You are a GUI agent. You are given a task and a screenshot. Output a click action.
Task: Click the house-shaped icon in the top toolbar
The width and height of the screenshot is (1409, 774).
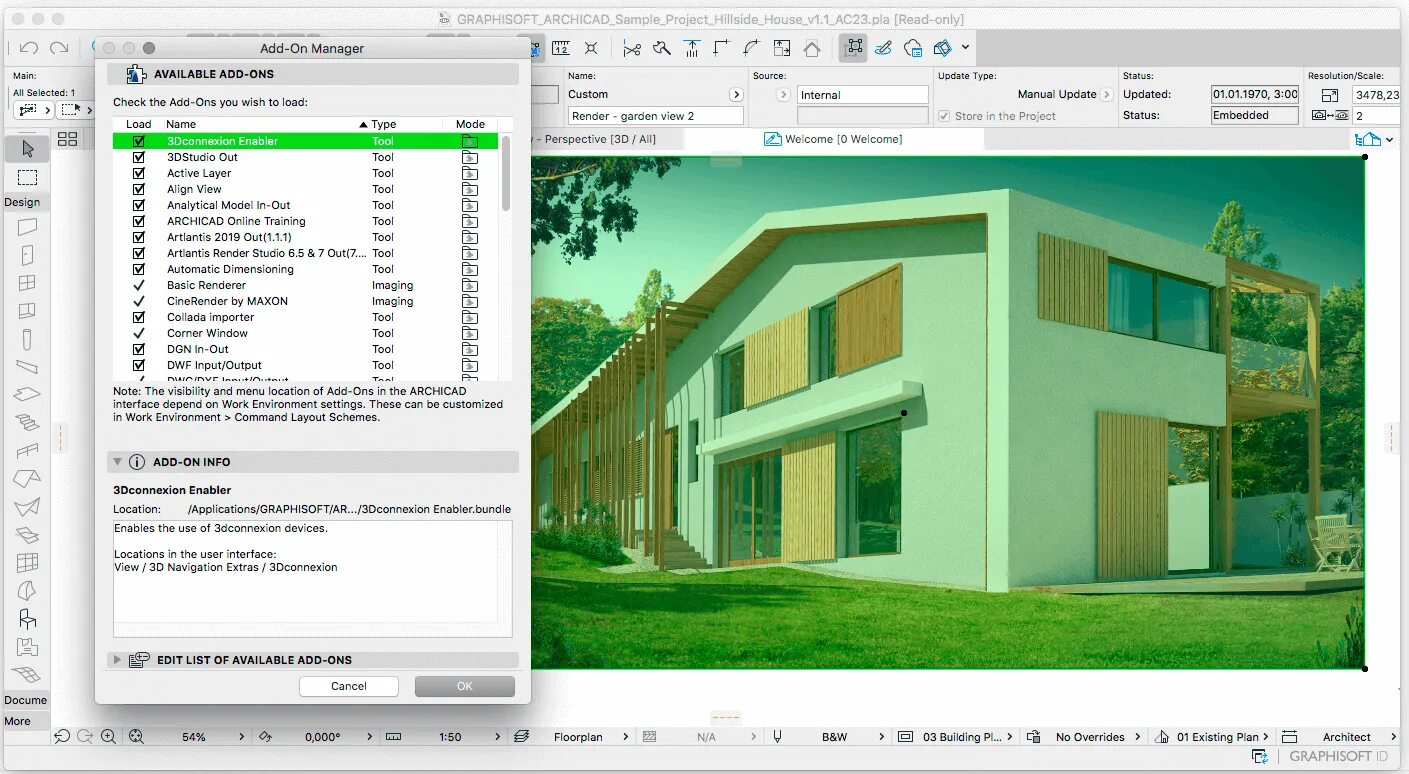(x=812, y=47)
